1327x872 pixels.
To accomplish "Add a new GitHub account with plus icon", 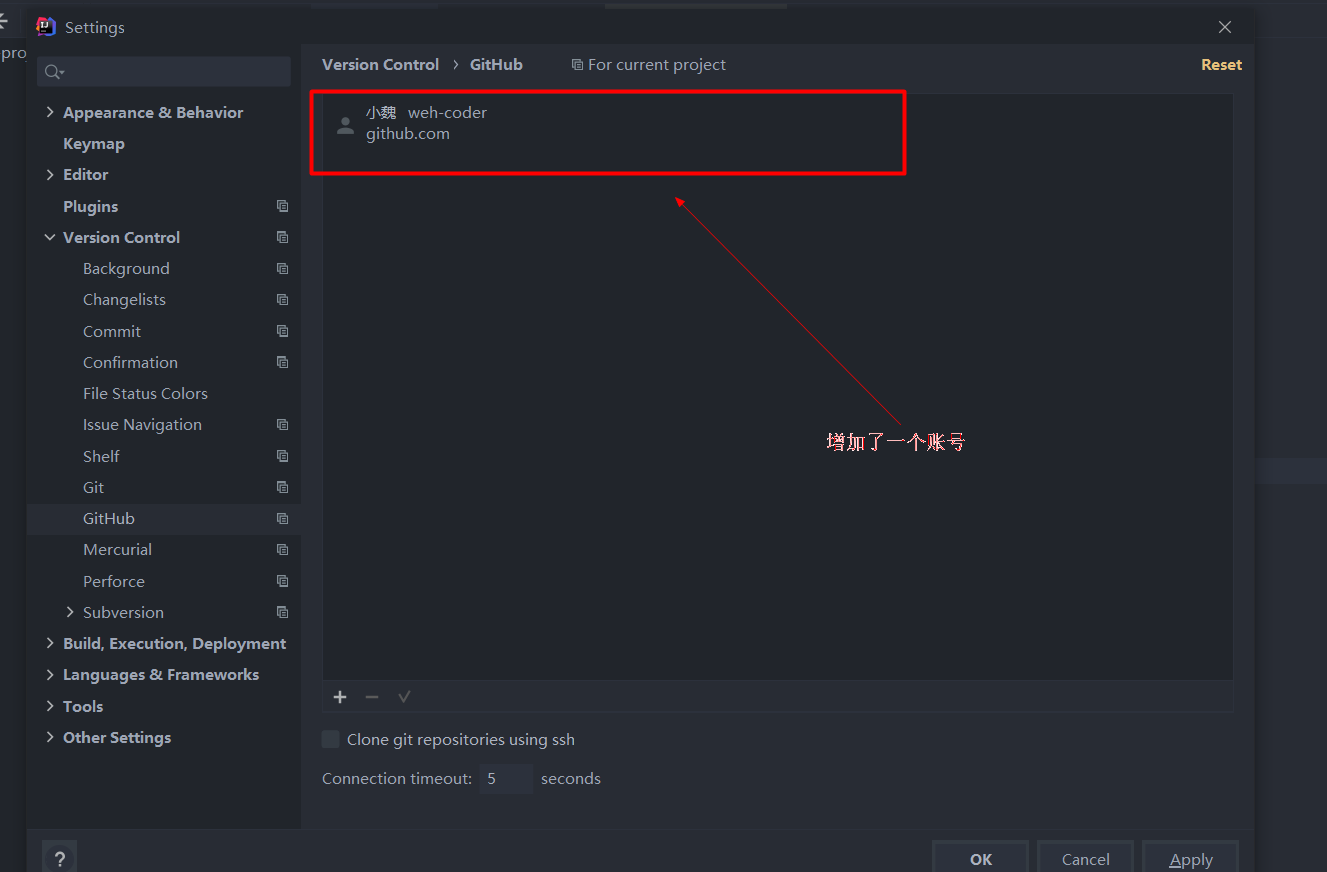I will point(340,697).
